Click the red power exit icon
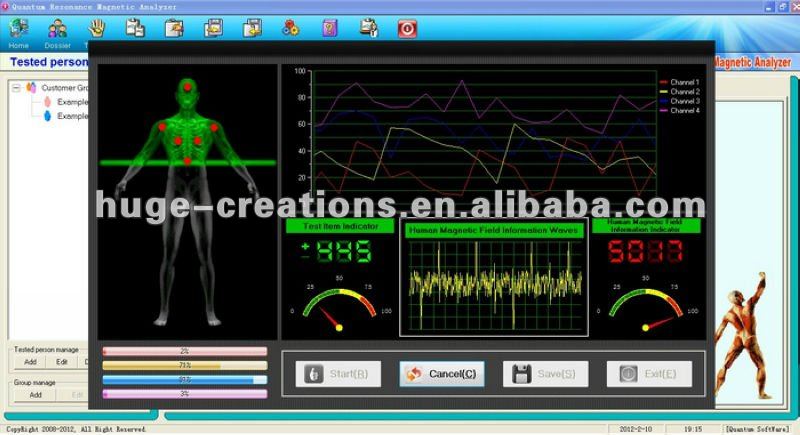The image size is (800, 435). click(x=407, y=29)
